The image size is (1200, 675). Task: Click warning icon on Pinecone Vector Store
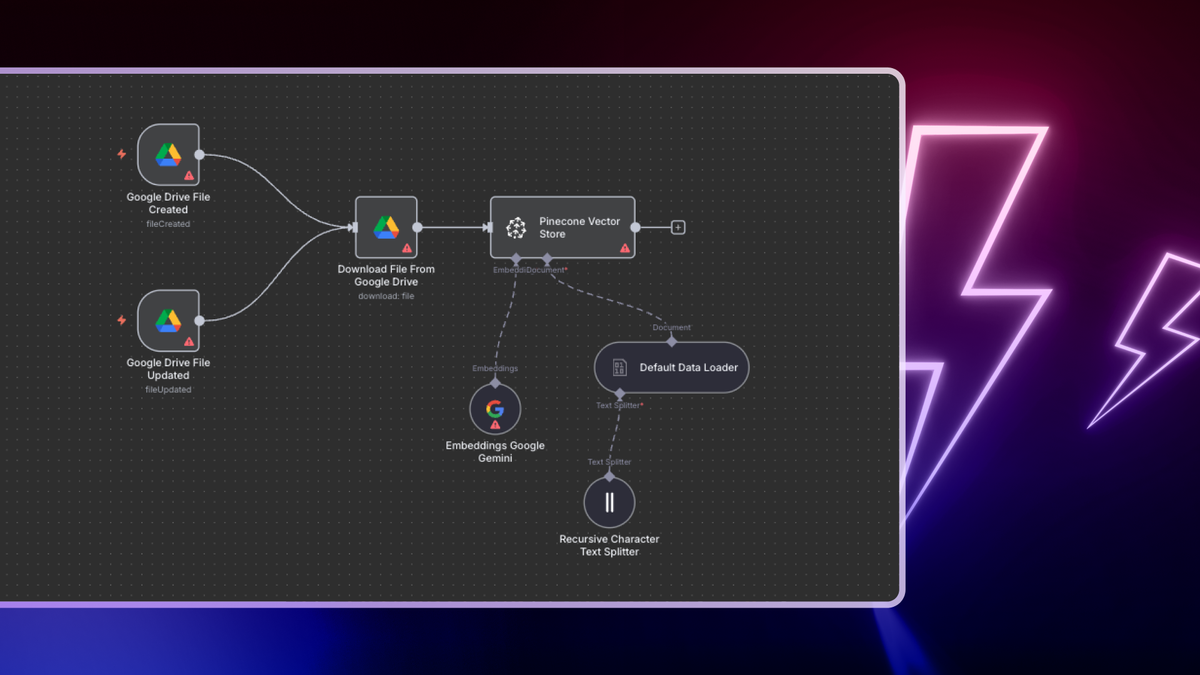pyautogui.click(x=625, y=248)
